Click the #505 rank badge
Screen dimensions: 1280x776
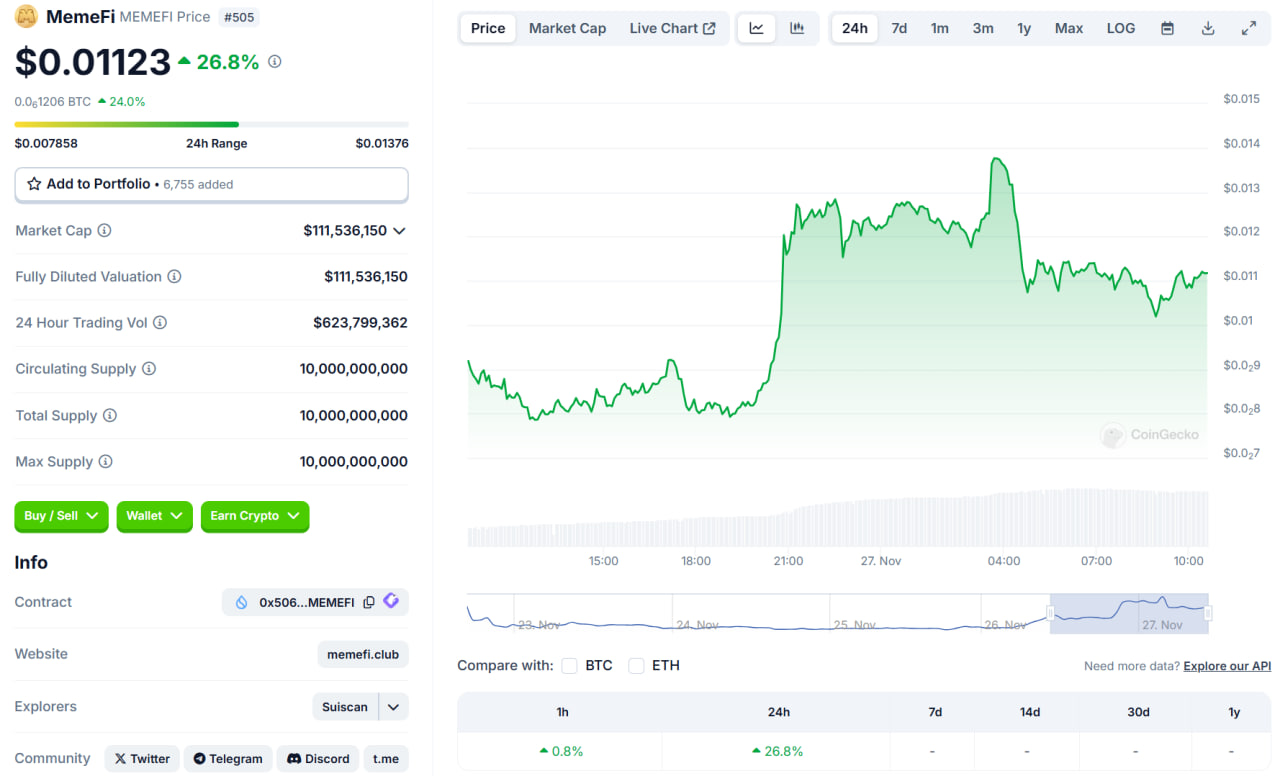pyautogui.click(x=238, y=17)
